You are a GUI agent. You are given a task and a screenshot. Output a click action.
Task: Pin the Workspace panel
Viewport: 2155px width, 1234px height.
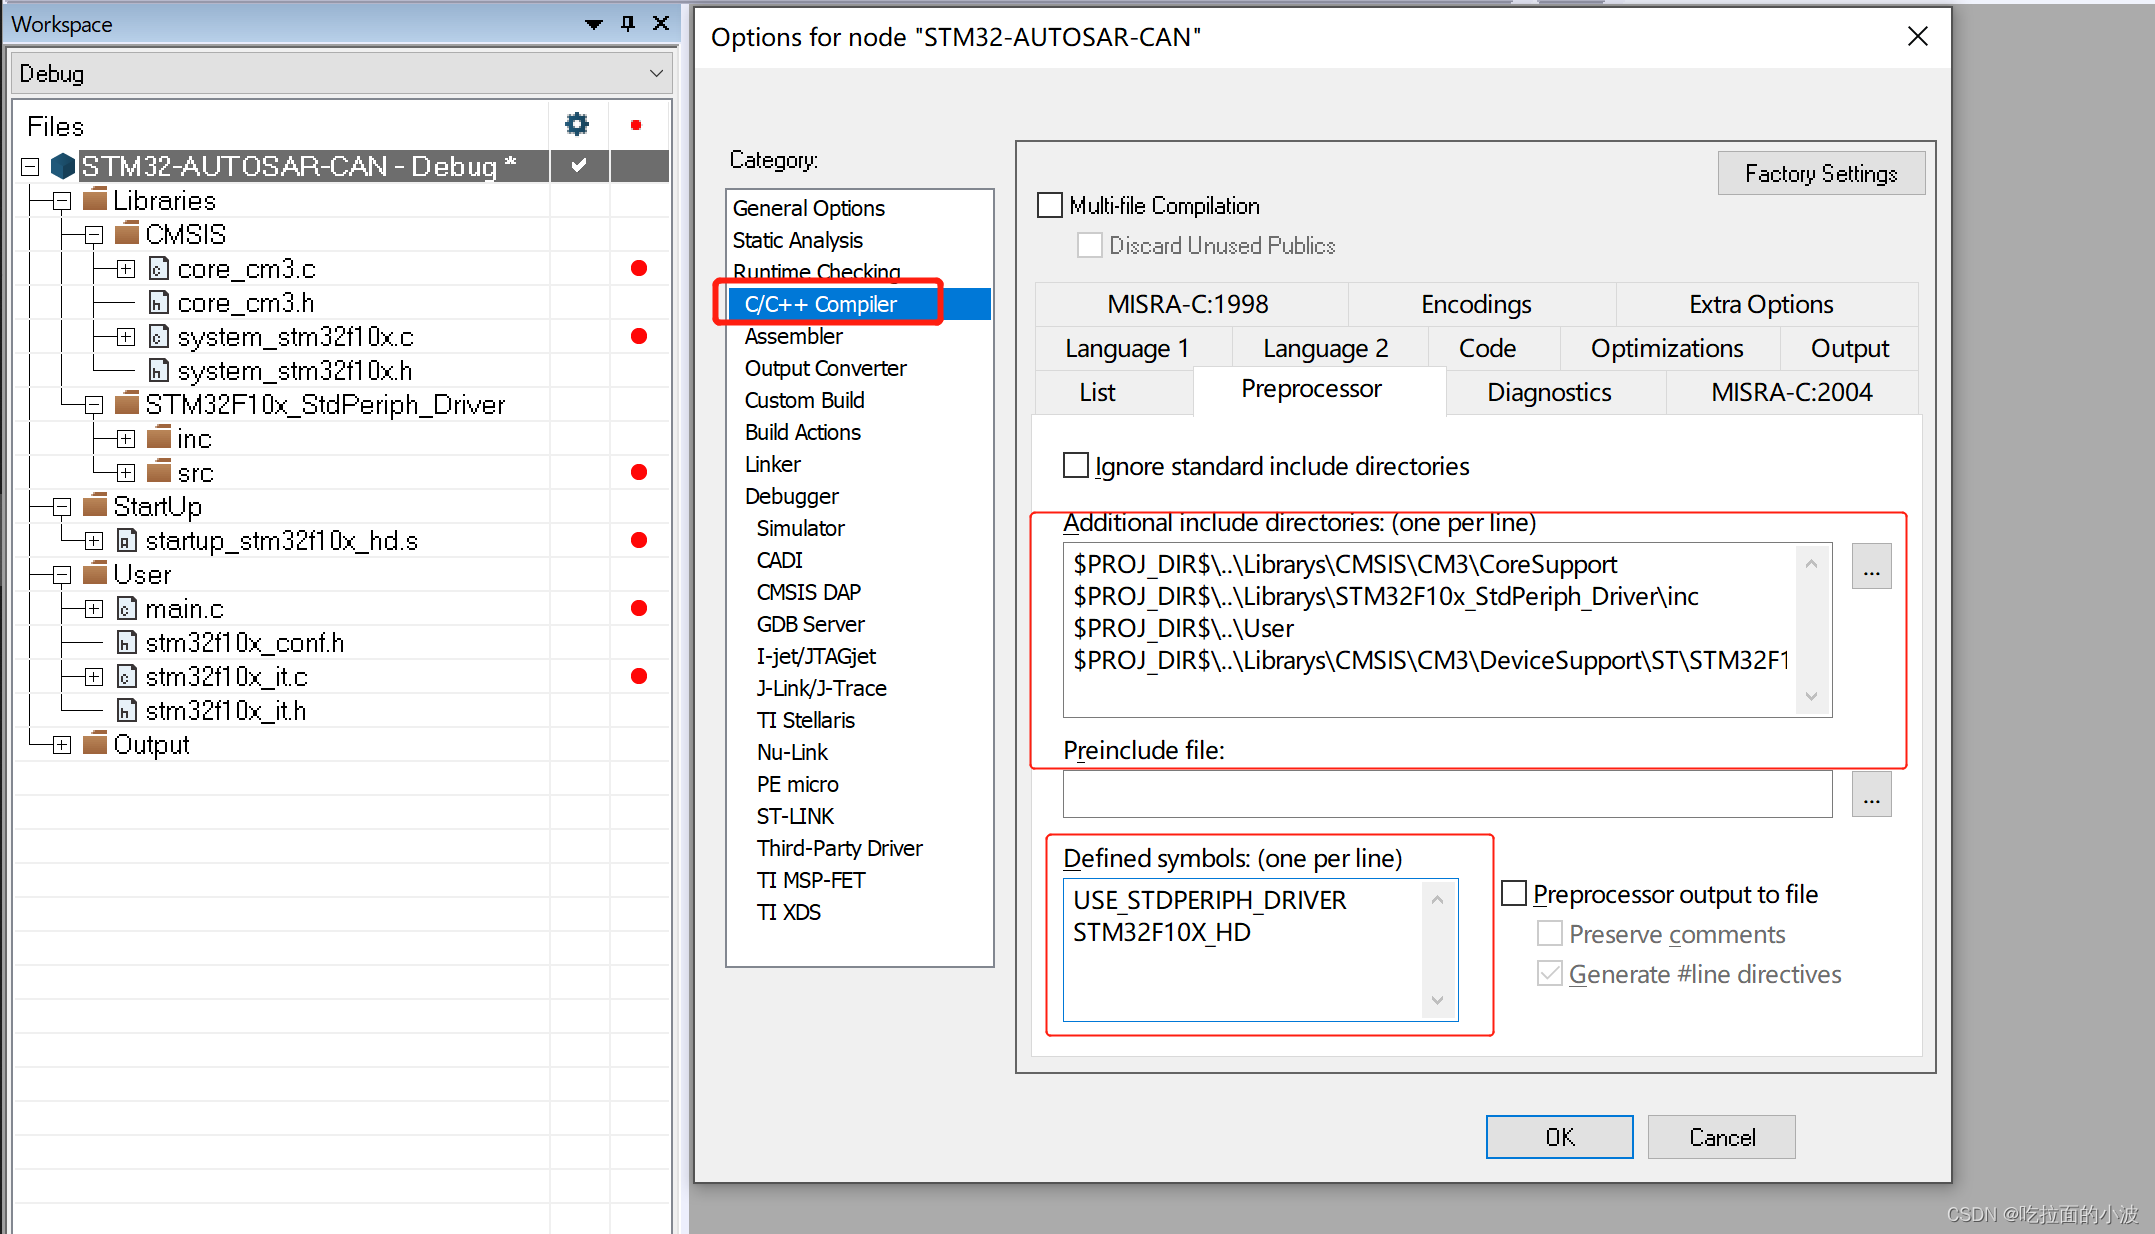coord(628,24)
